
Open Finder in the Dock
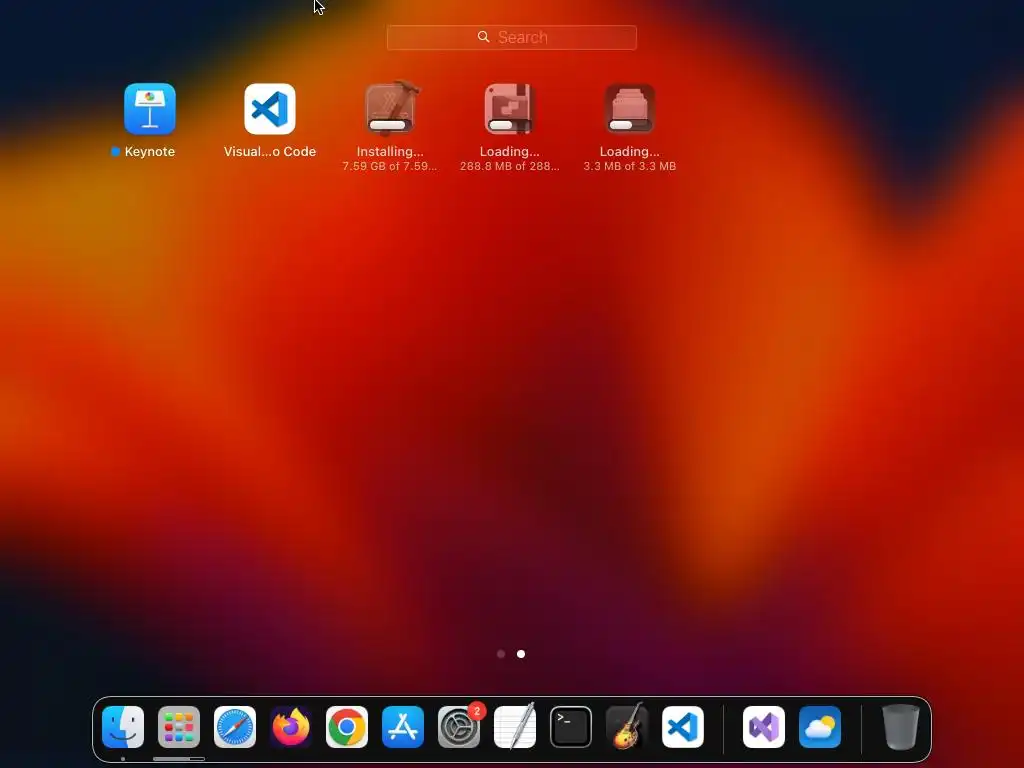click(123, 727)
